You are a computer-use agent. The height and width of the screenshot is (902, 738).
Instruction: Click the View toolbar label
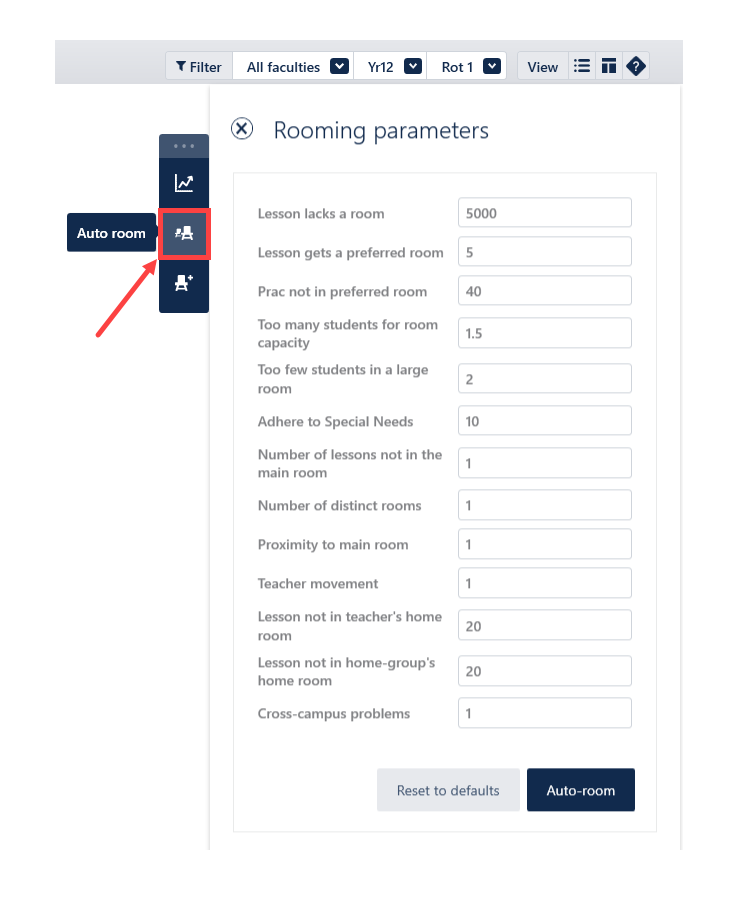point(542,67)
